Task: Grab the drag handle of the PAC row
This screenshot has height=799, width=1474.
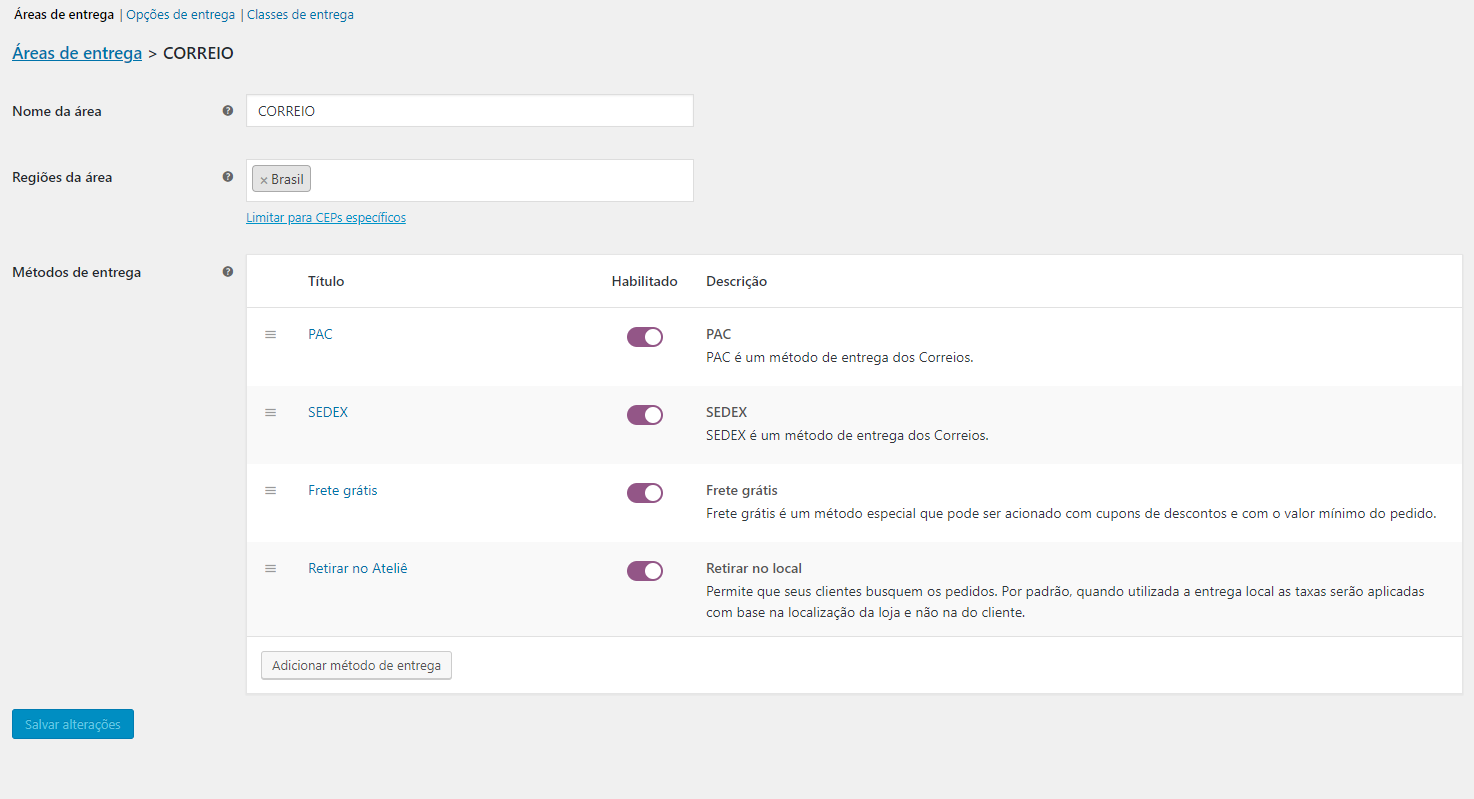Action: coord(270,334)
